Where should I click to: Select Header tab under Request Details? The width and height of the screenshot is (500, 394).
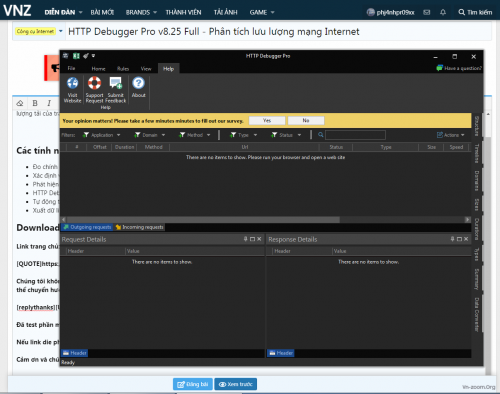(75, 353)
